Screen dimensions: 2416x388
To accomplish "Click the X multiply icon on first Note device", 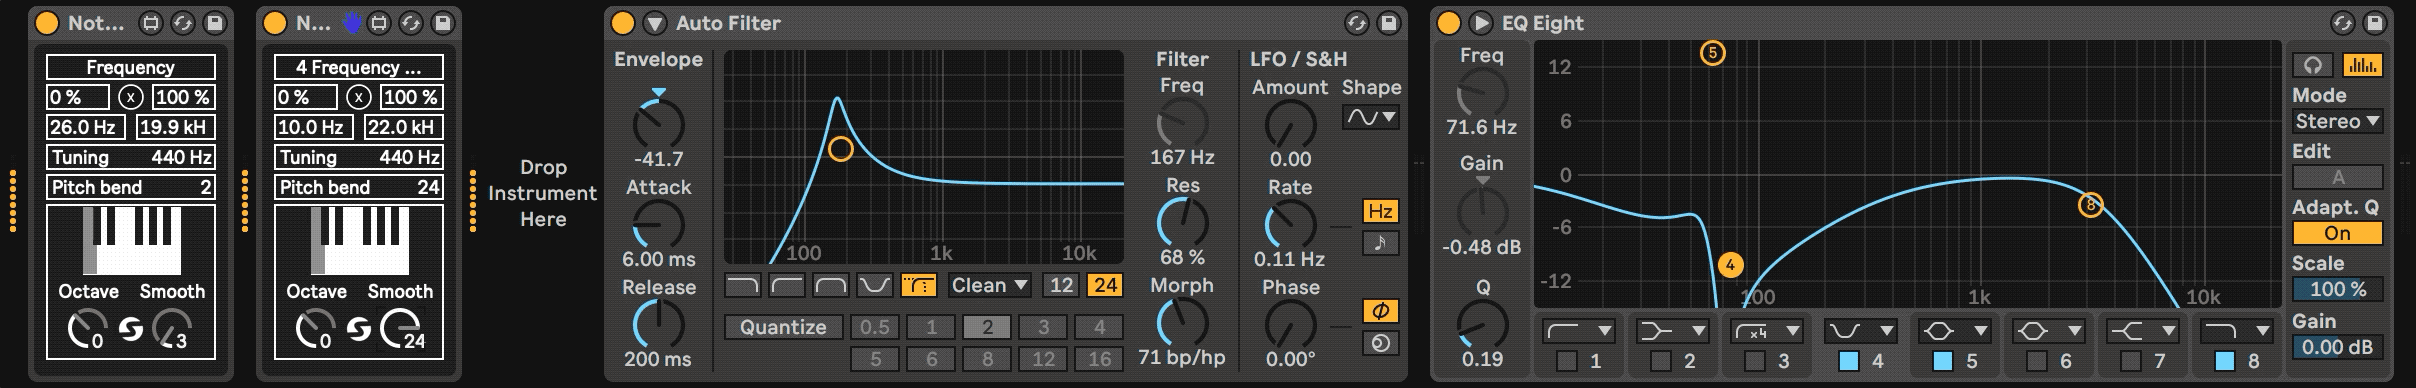I will (x=131, y=97).
